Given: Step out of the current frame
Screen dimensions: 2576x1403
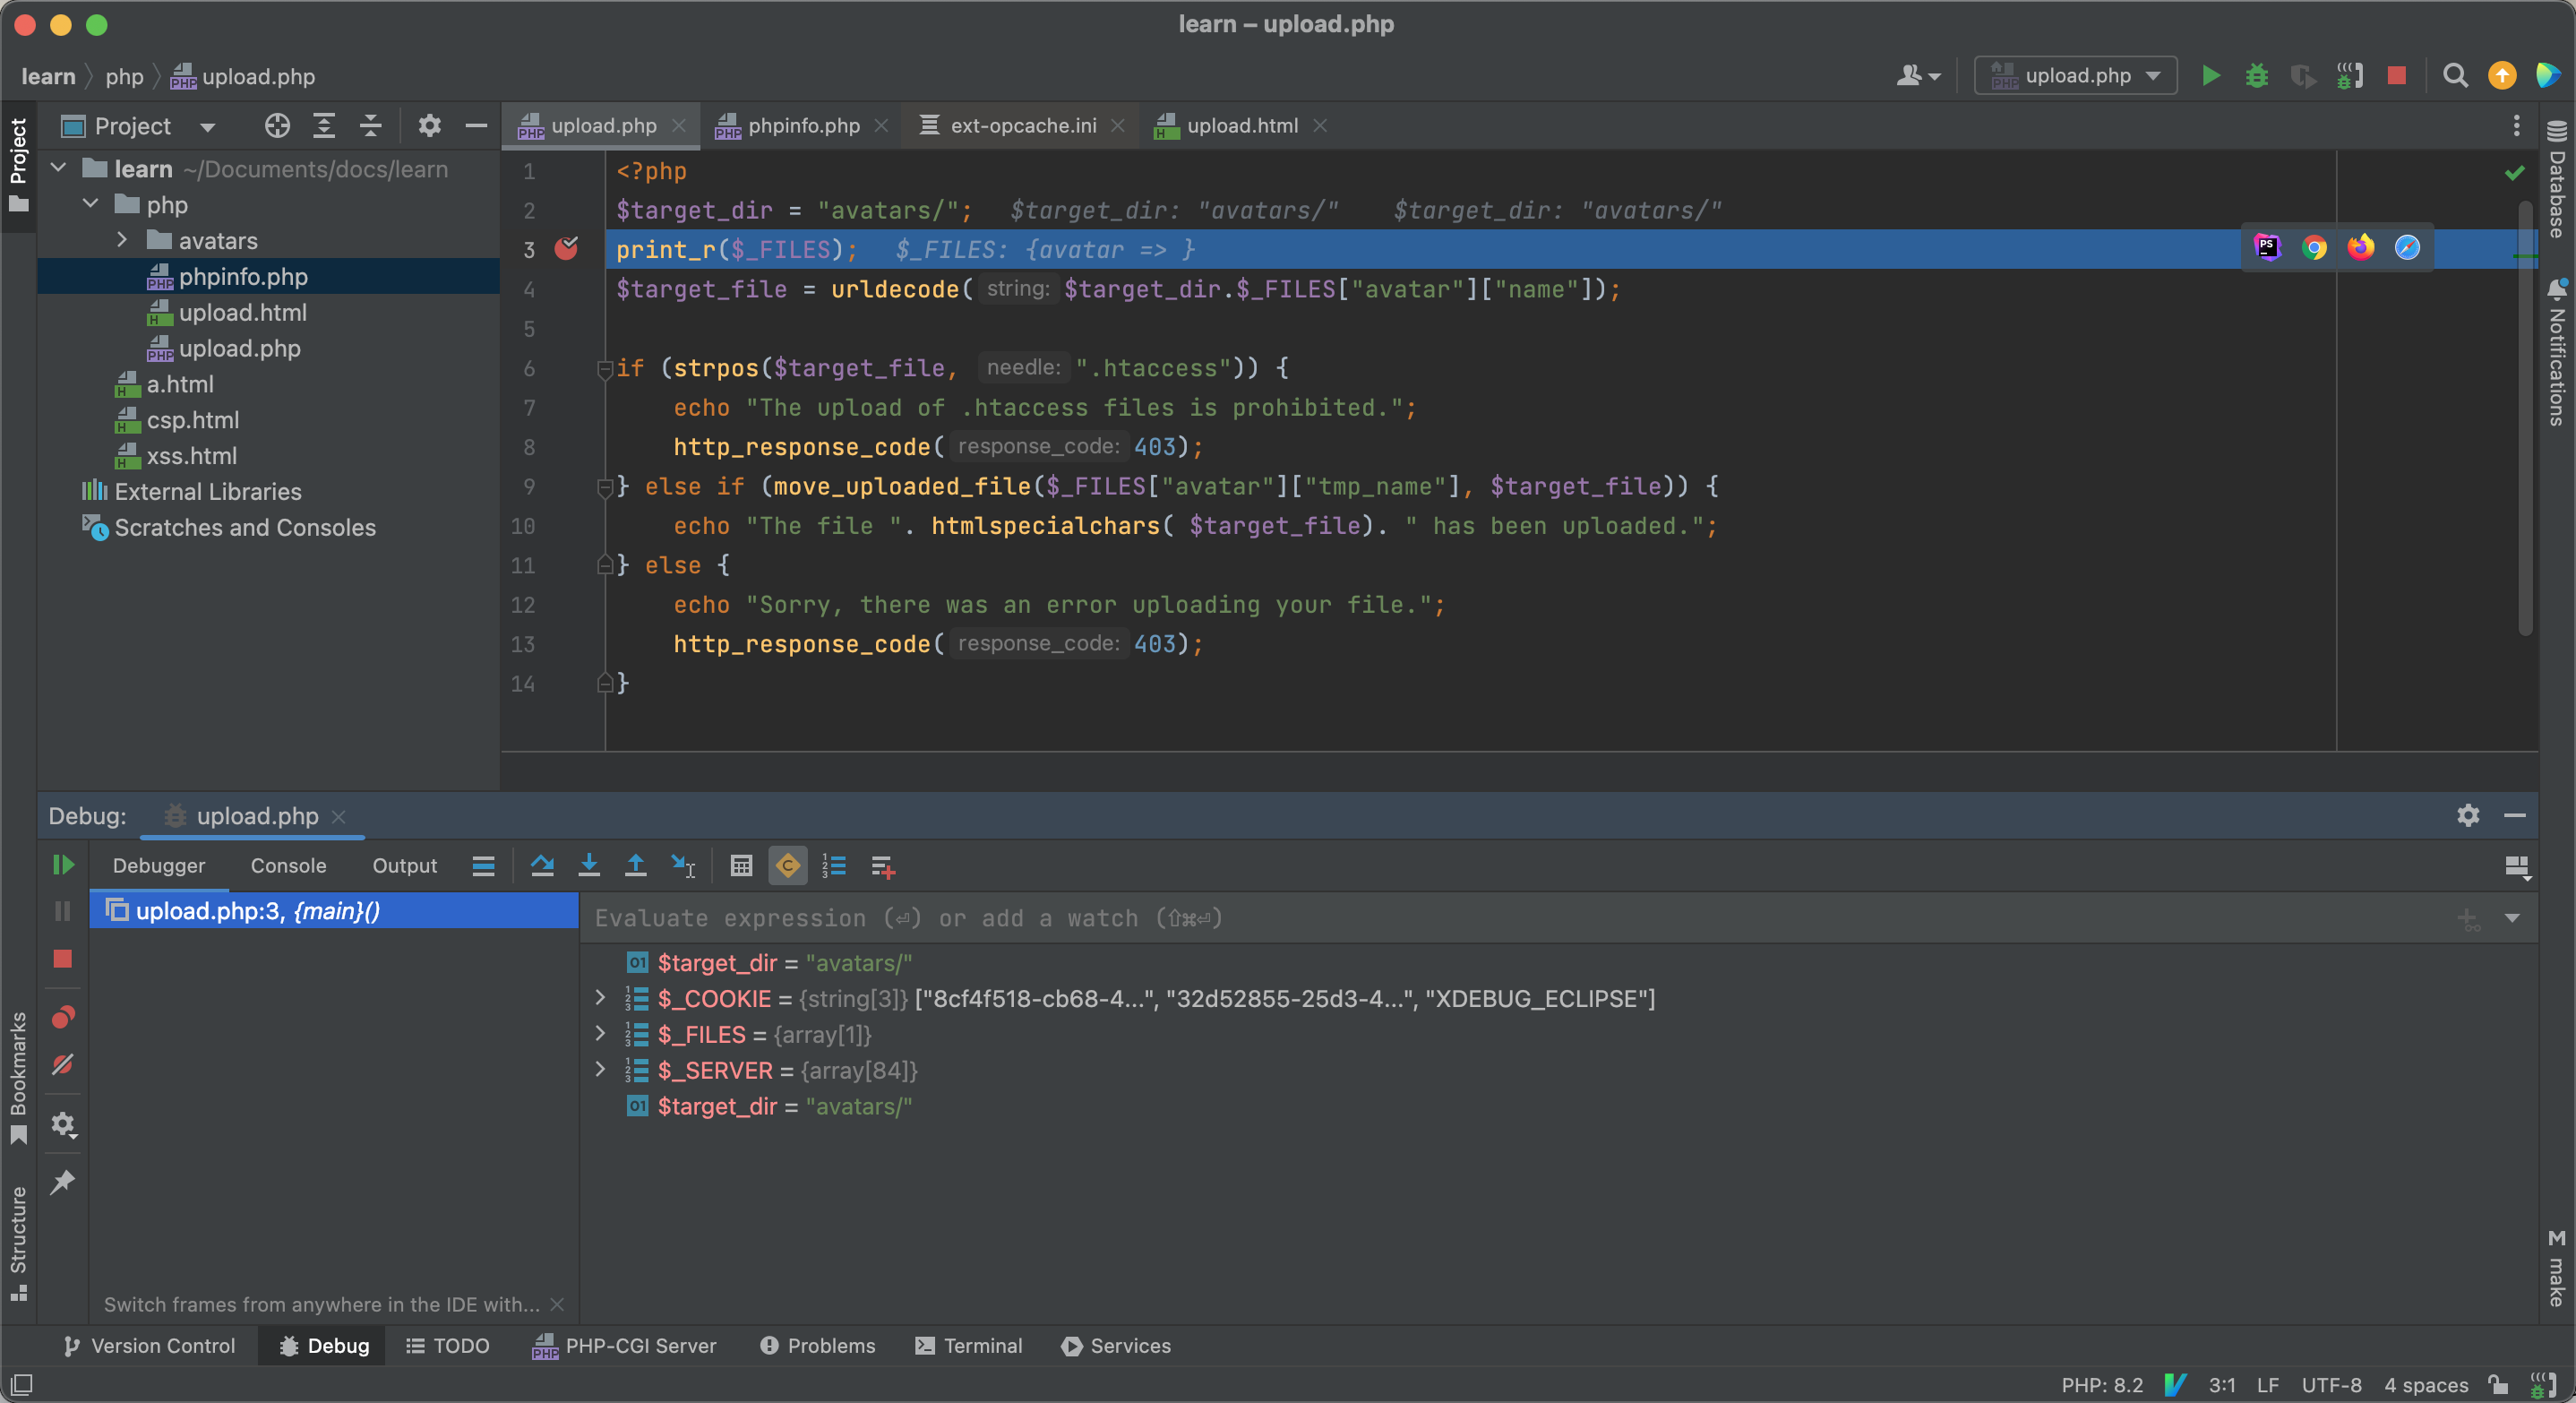Looking at the screenshot, I should tap(635, 865).
